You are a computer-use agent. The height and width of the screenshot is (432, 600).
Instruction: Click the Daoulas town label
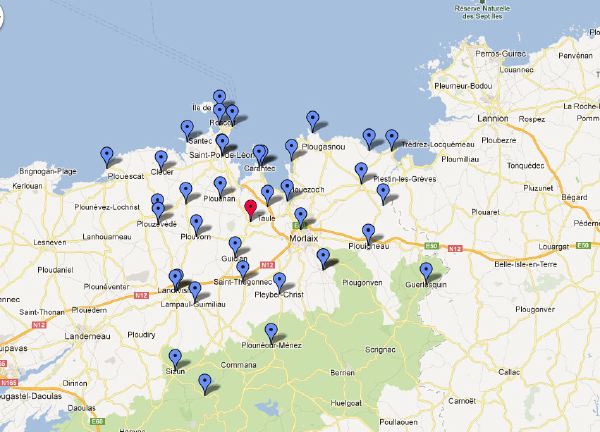click(x=81, y=408)
